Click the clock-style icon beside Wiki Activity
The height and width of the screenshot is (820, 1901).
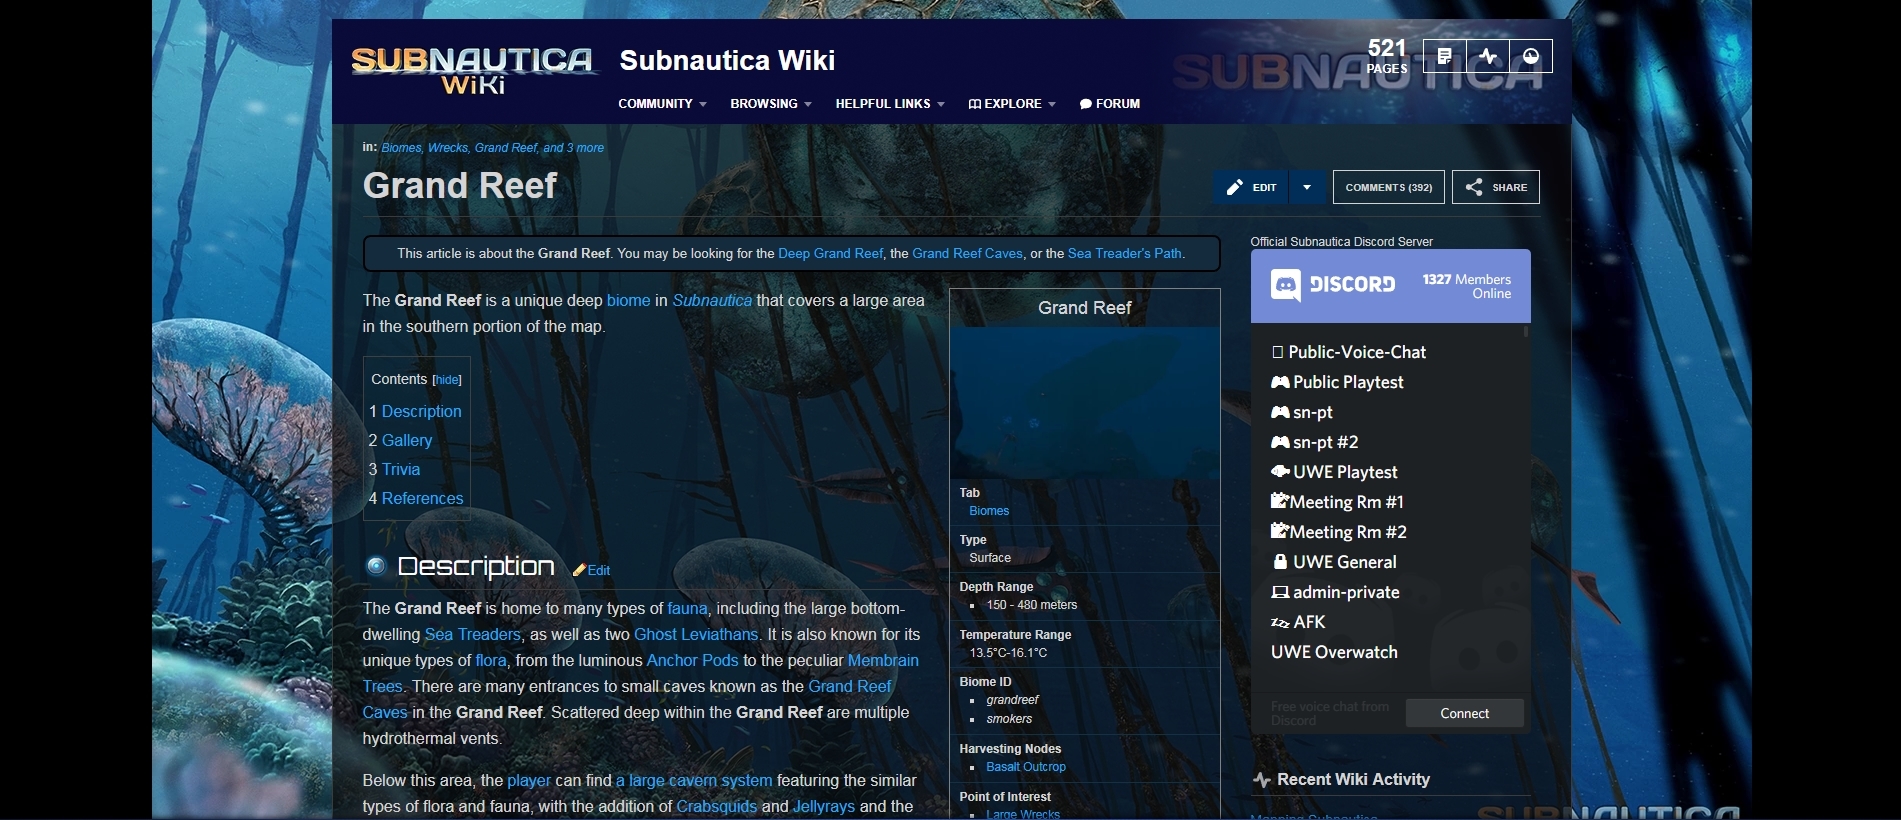(1531, 57)
